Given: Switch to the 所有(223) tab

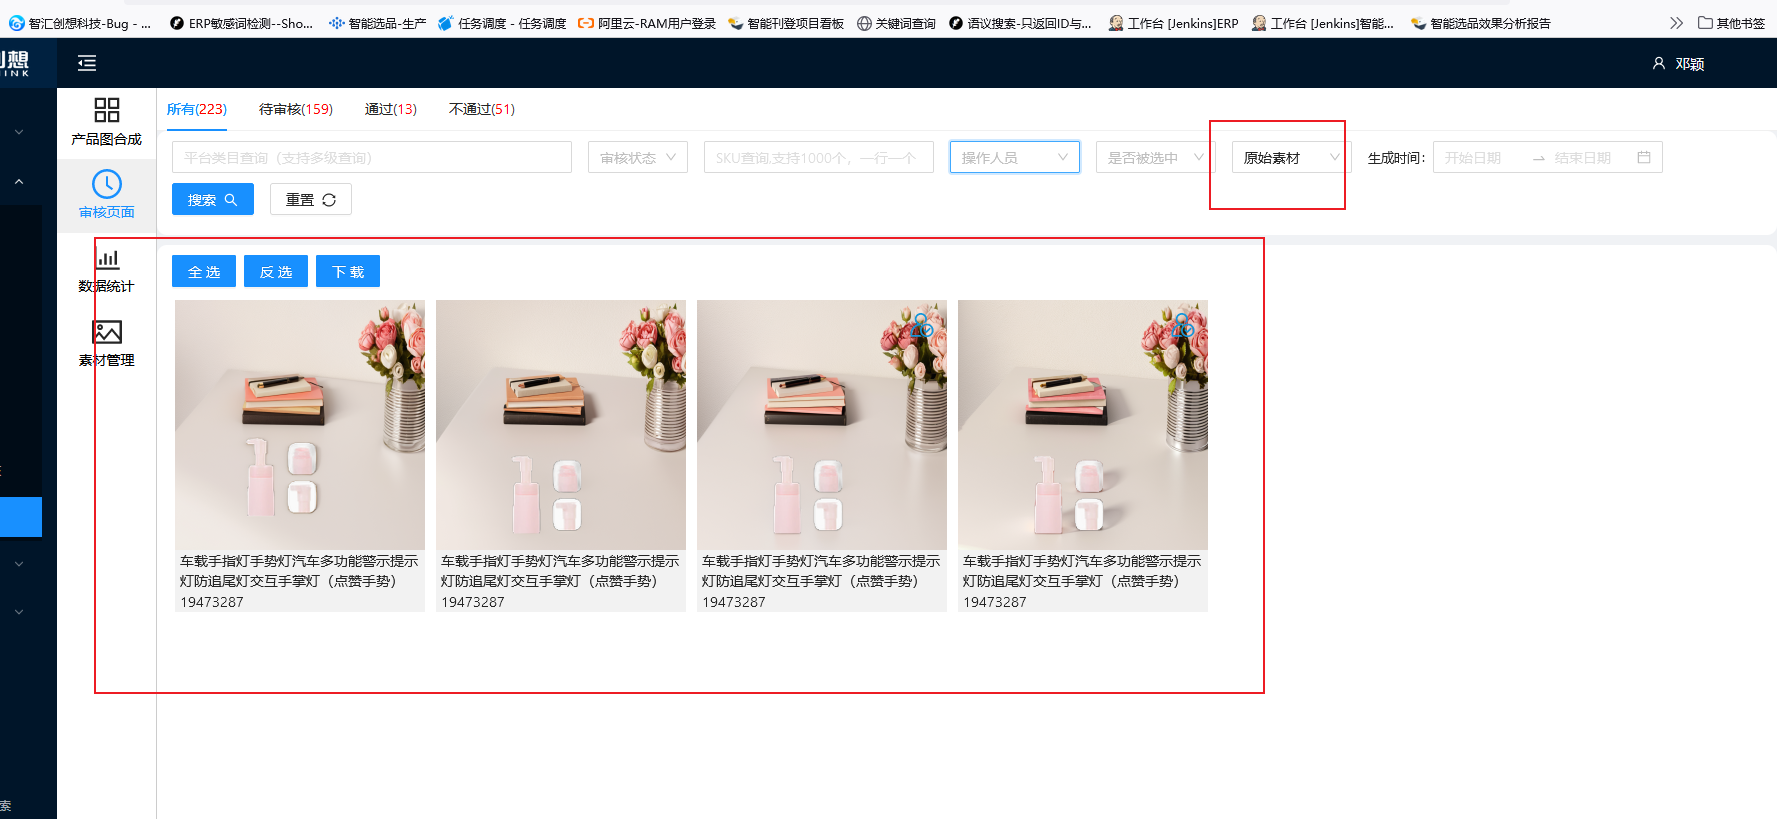Looking at the screenshot, I should pos(197,109).
